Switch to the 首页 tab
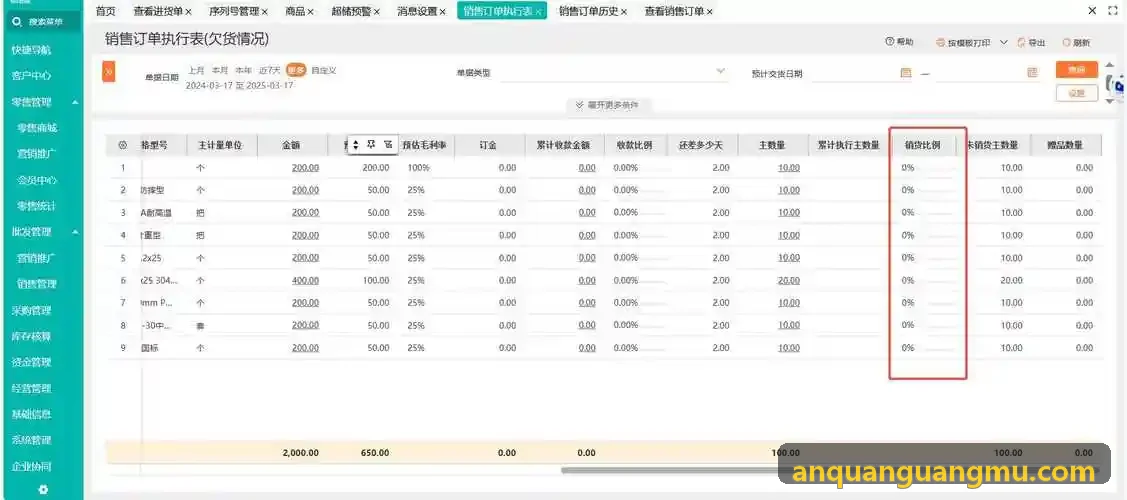 (106, 11)
